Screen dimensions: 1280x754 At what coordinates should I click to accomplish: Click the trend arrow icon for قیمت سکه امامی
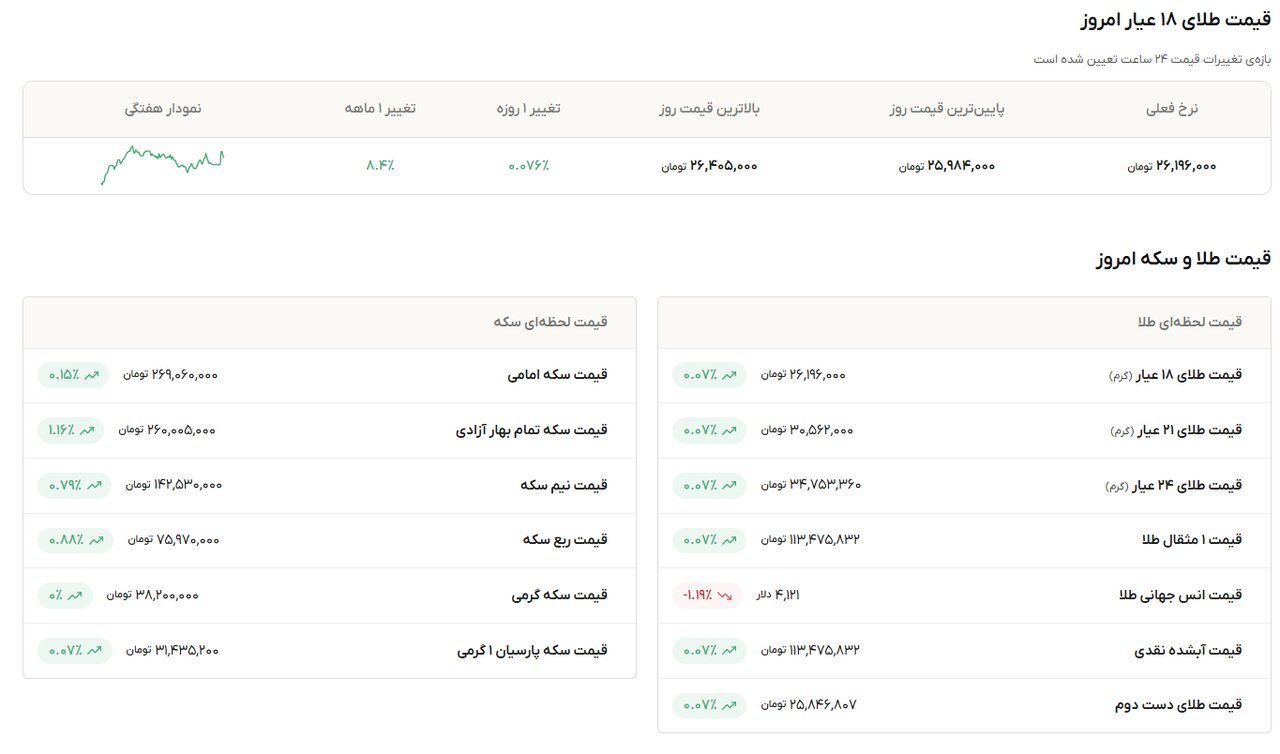pos(92,375)
